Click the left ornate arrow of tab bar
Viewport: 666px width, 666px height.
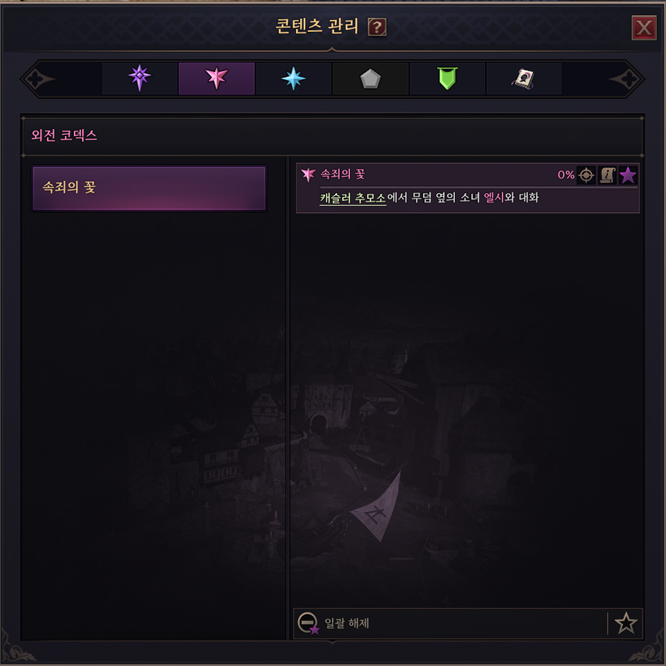39,79
